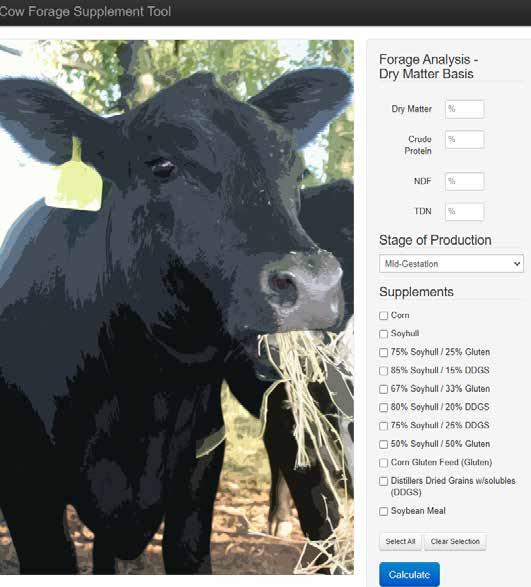Toggle the Soybean Meal checkbox
The height and width of the screenshot is (587, 531).
click(x=383, y=511)
